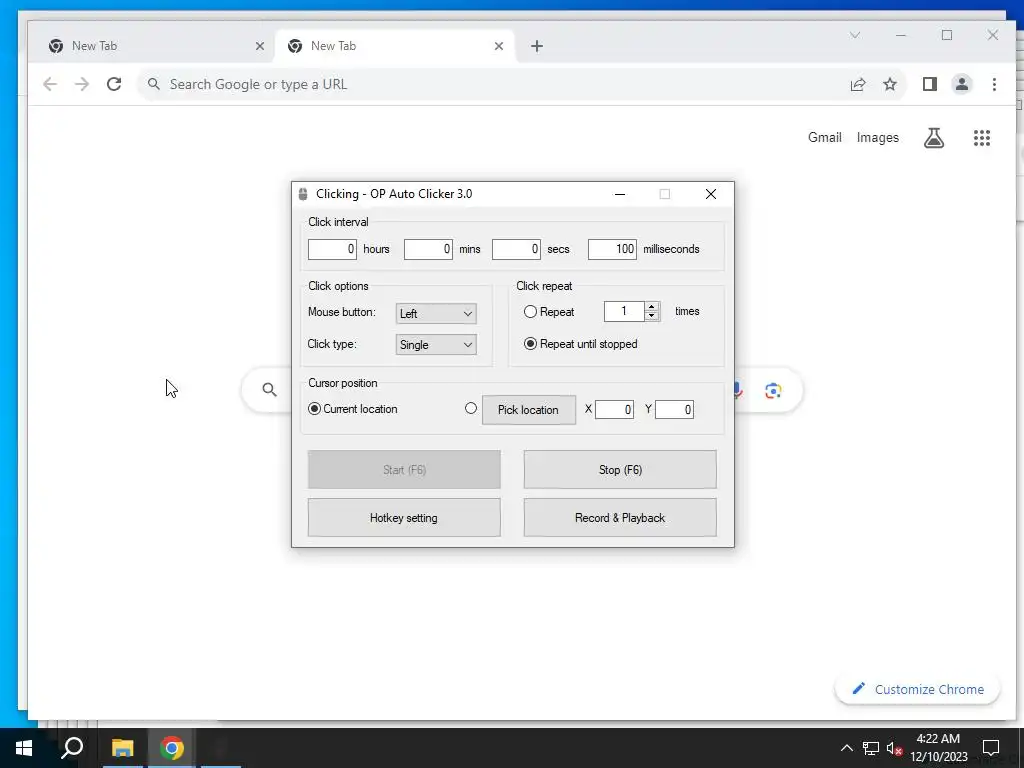Select Current location radio button
The width and height of the screenshot is (1024, 768).
coord(314,409)
